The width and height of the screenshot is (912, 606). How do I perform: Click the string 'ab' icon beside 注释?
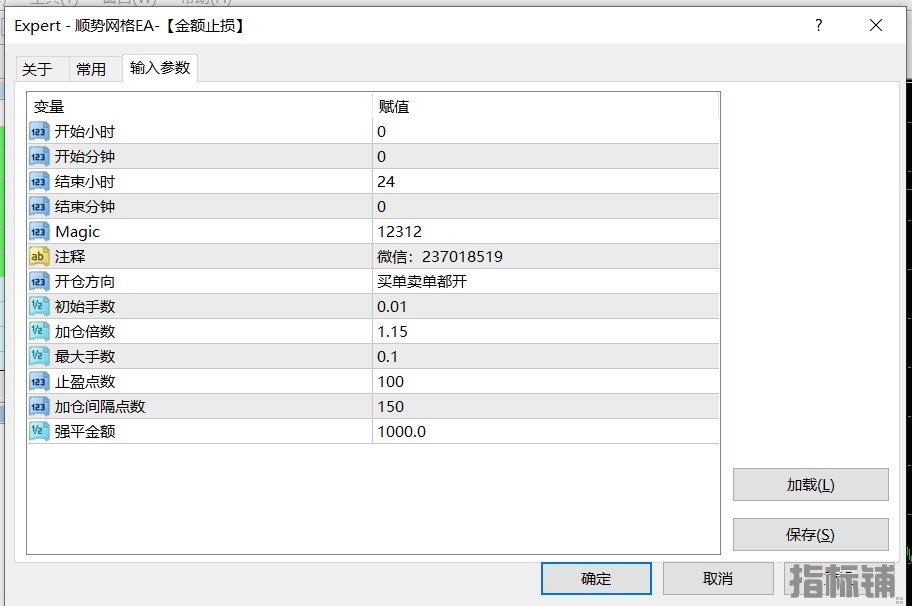pyautogui.click(x=39, y=257)
